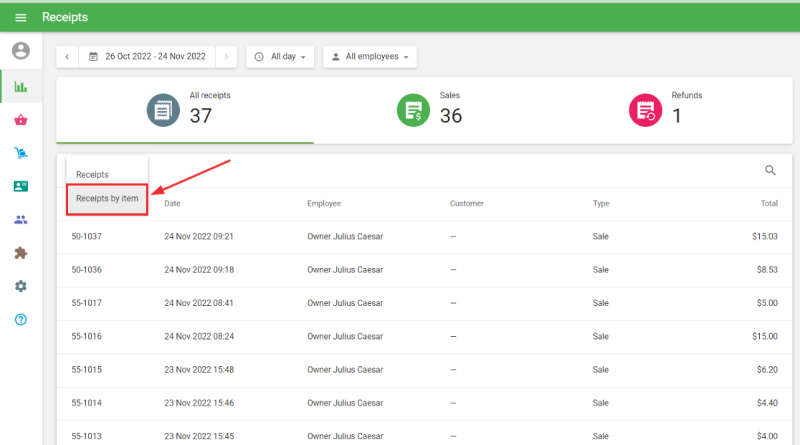Select Receipts option in export menu
Screen dimensions: 800x445
93,175
